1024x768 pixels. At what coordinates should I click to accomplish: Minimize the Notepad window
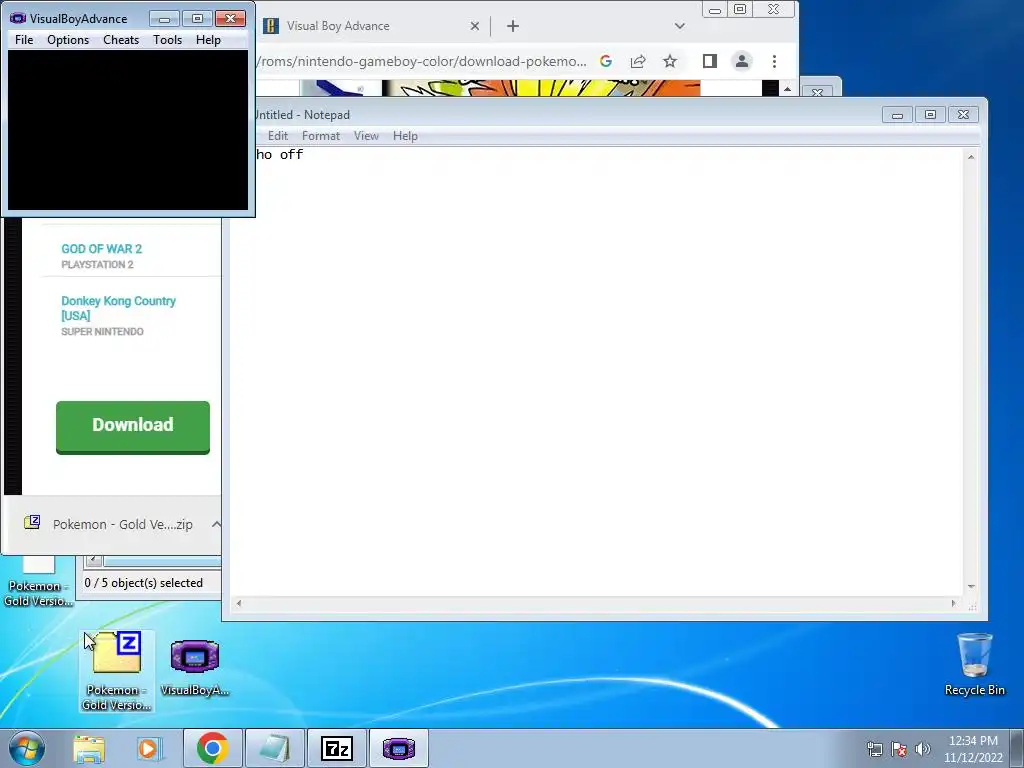pyautogui.click(x=897, y=115)
